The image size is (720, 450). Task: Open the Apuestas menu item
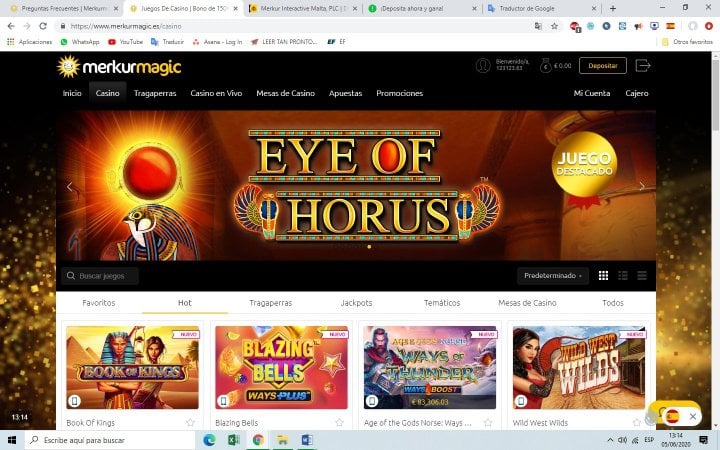[x=345, y=93]
